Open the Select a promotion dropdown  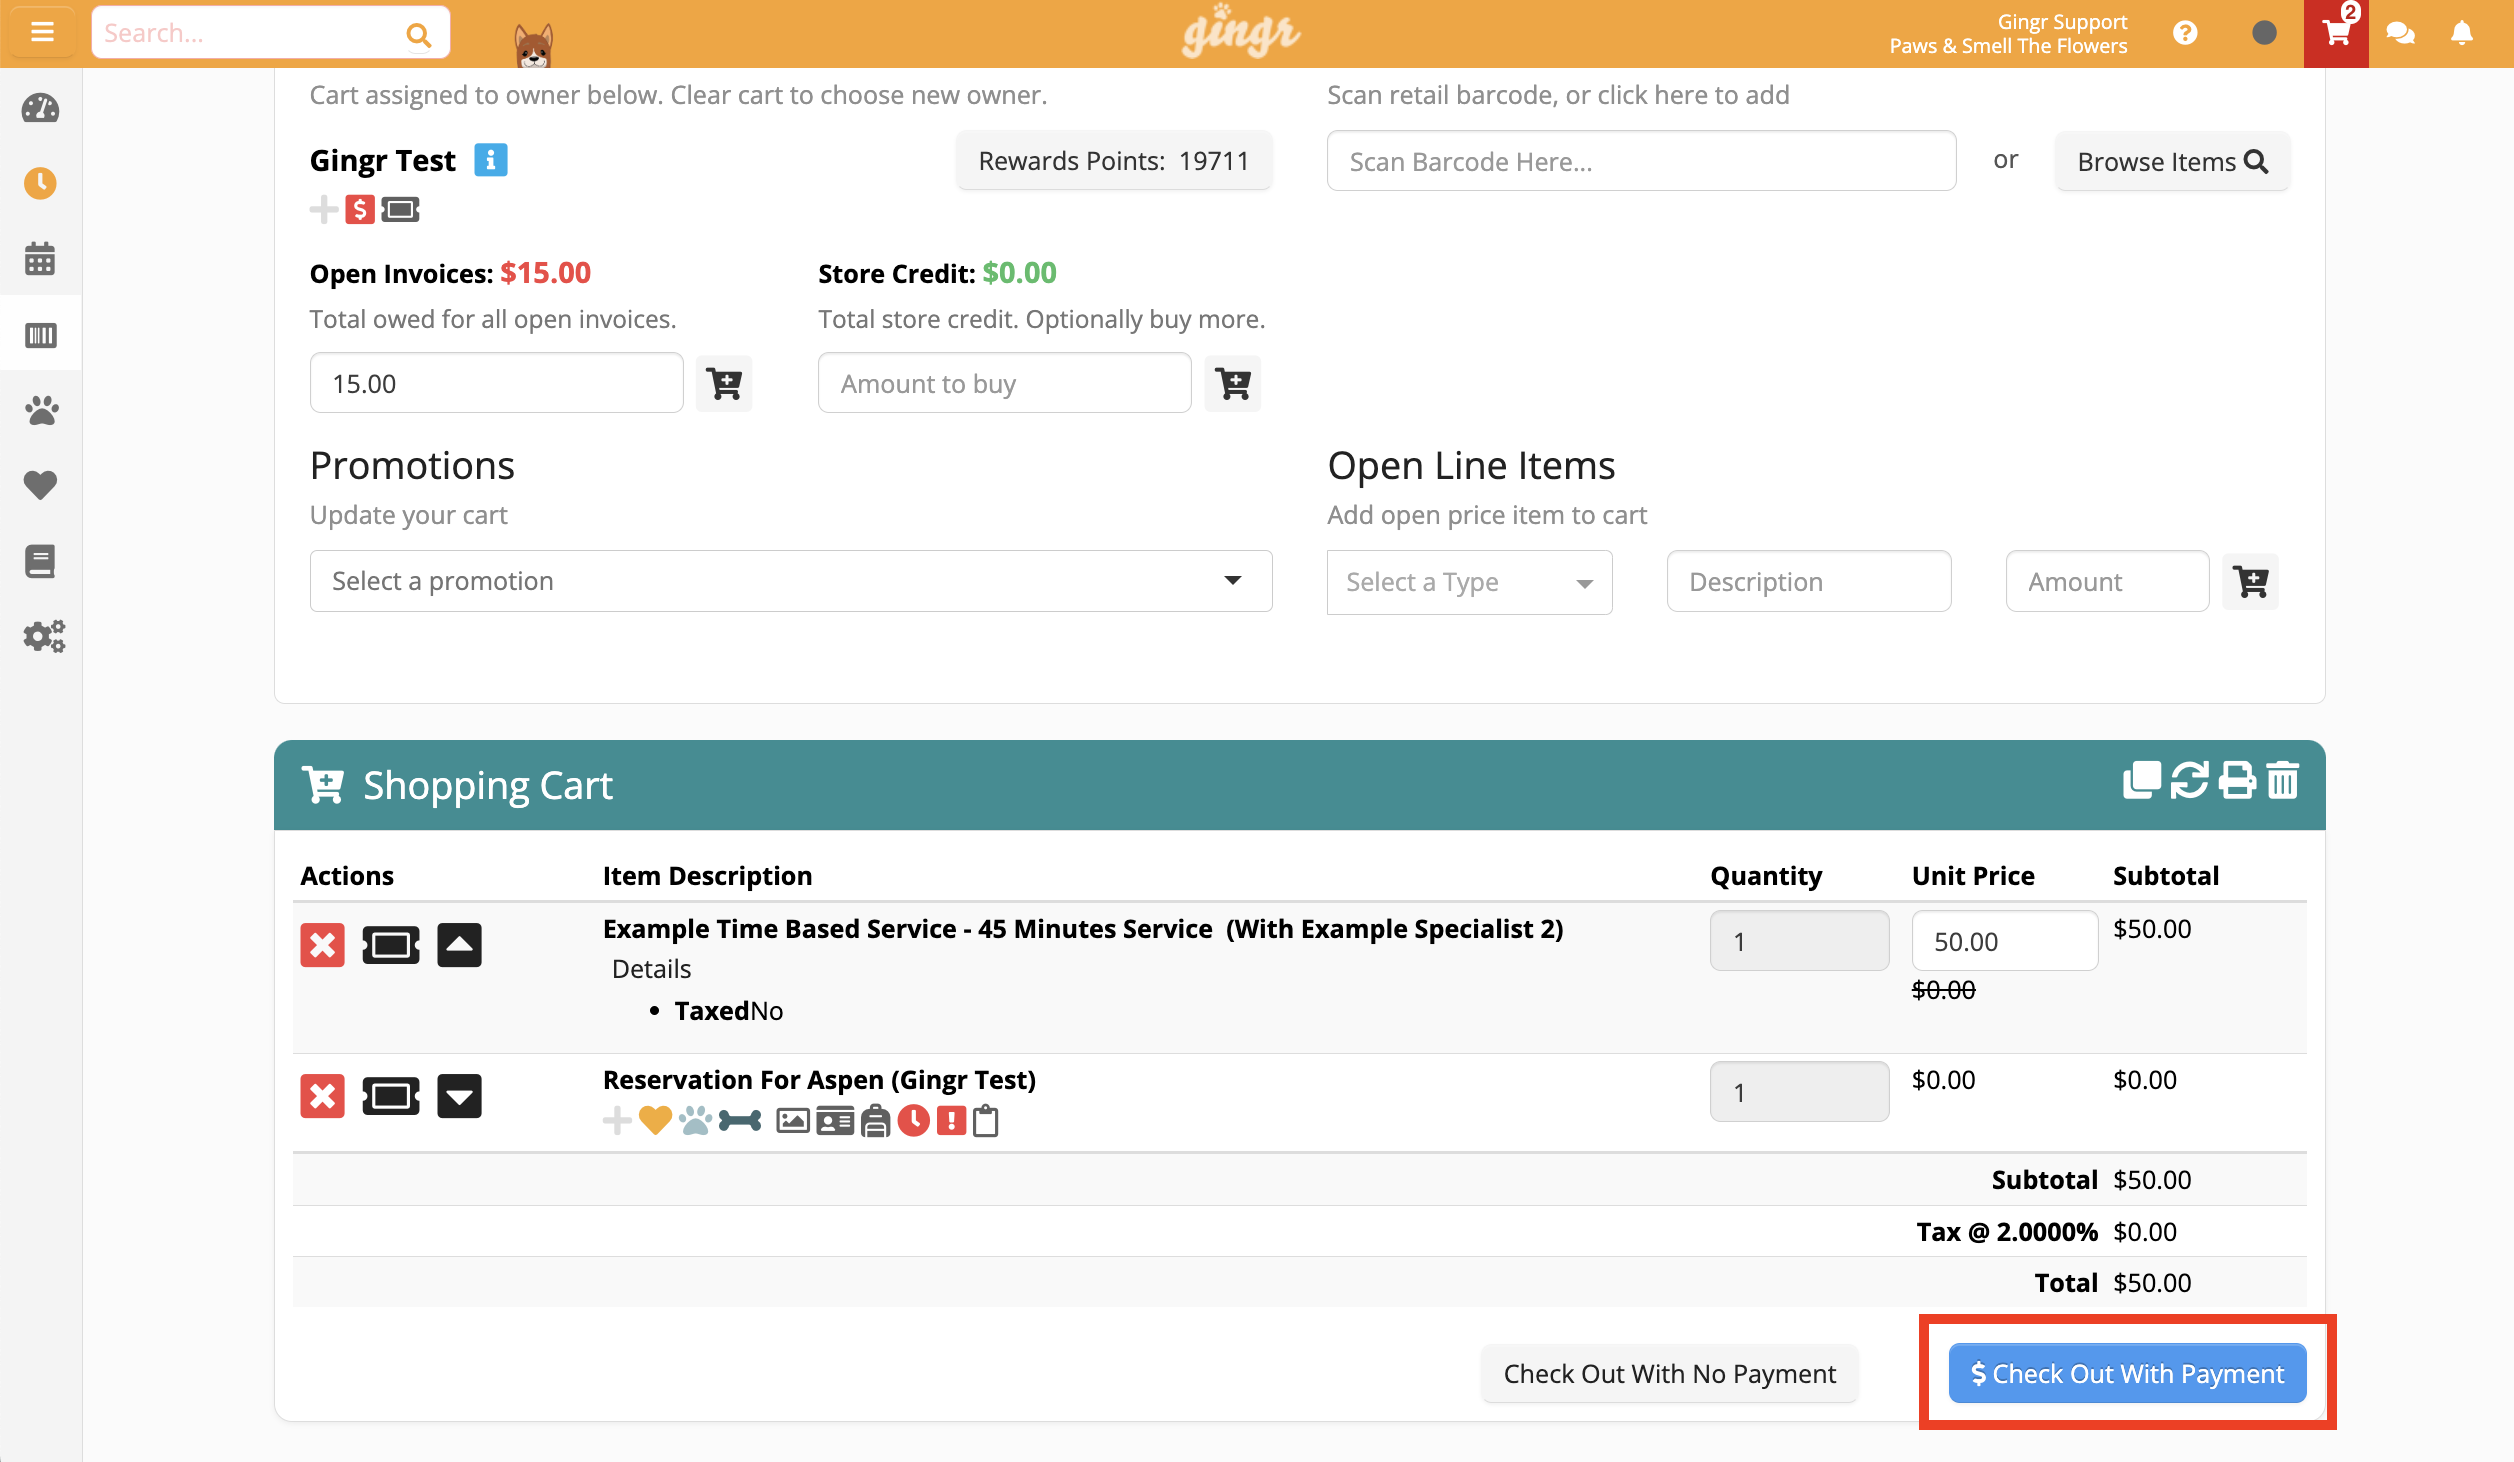click(x=791, y=581)
